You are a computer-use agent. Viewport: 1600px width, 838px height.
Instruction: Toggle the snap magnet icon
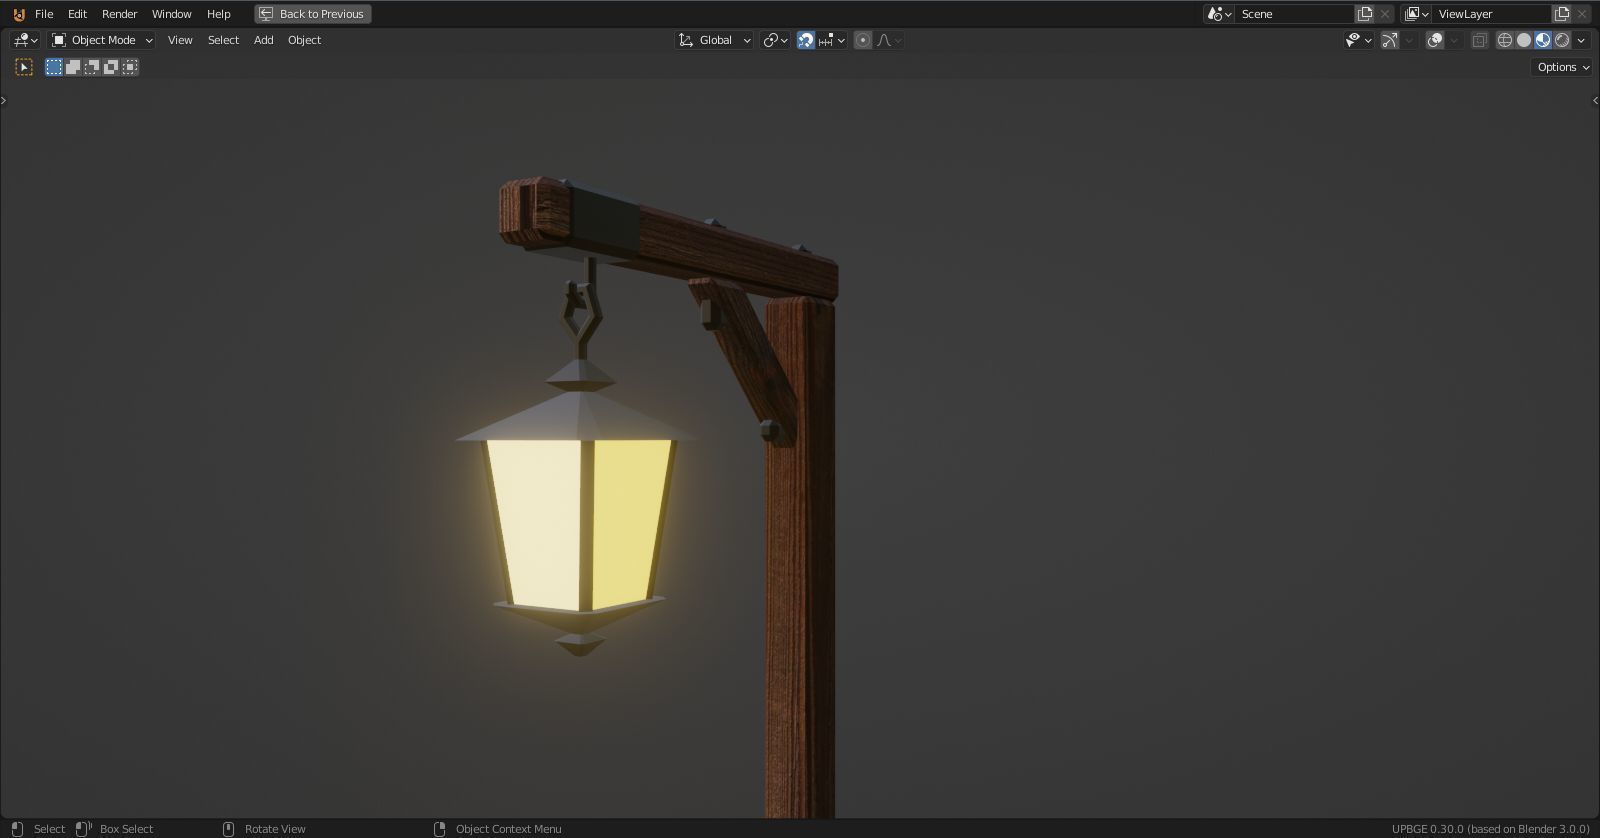point(806,40)
